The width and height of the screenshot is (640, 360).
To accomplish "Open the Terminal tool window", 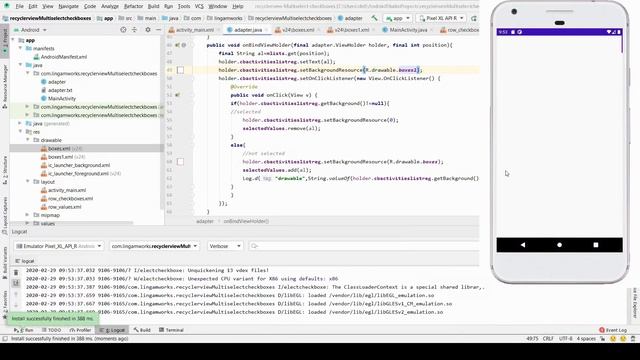I will point(171,330).
